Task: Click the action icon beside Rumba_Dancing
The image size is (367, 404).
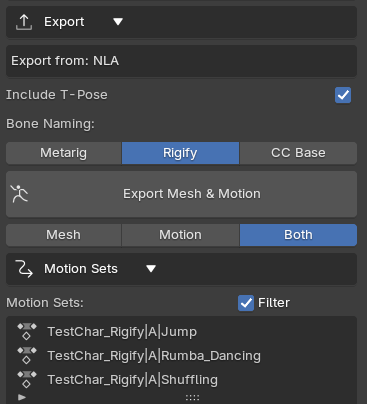Action: pyautogui.click(x=27, y=356)
